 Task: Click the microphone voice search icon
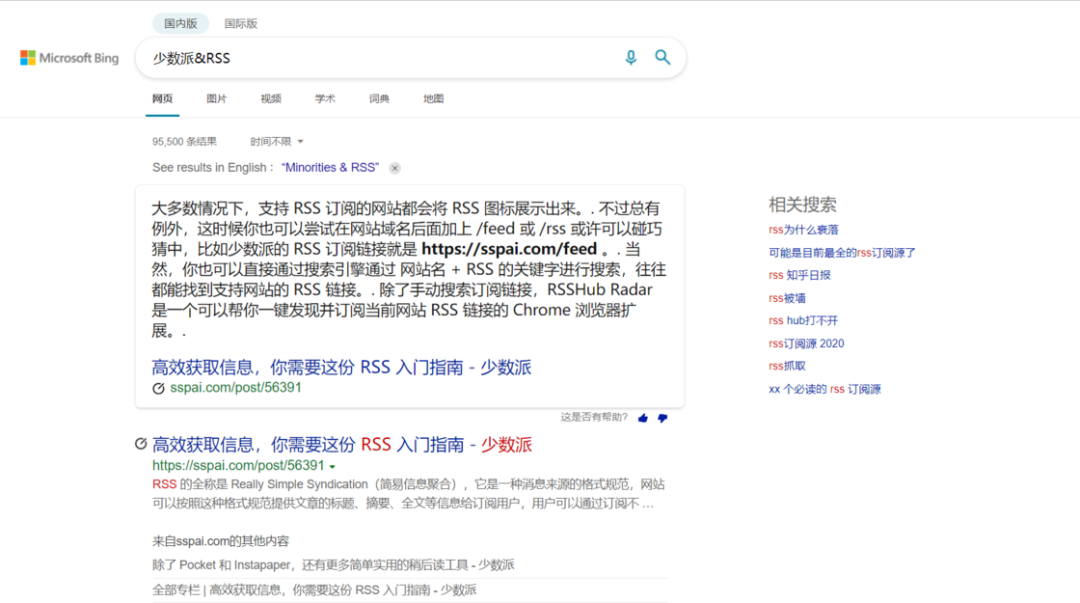pos(630,58)
